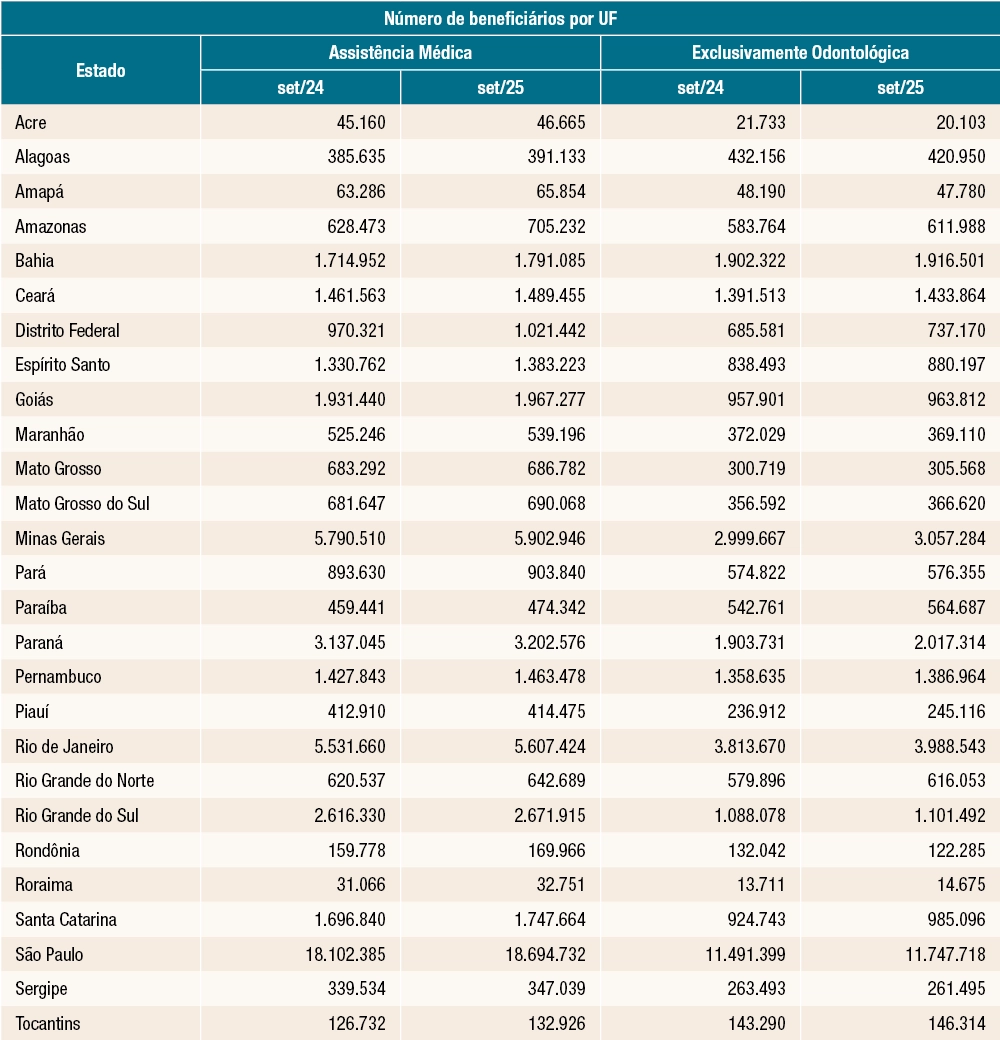Select set/24 header under Assistência Médica

(300, 88)
